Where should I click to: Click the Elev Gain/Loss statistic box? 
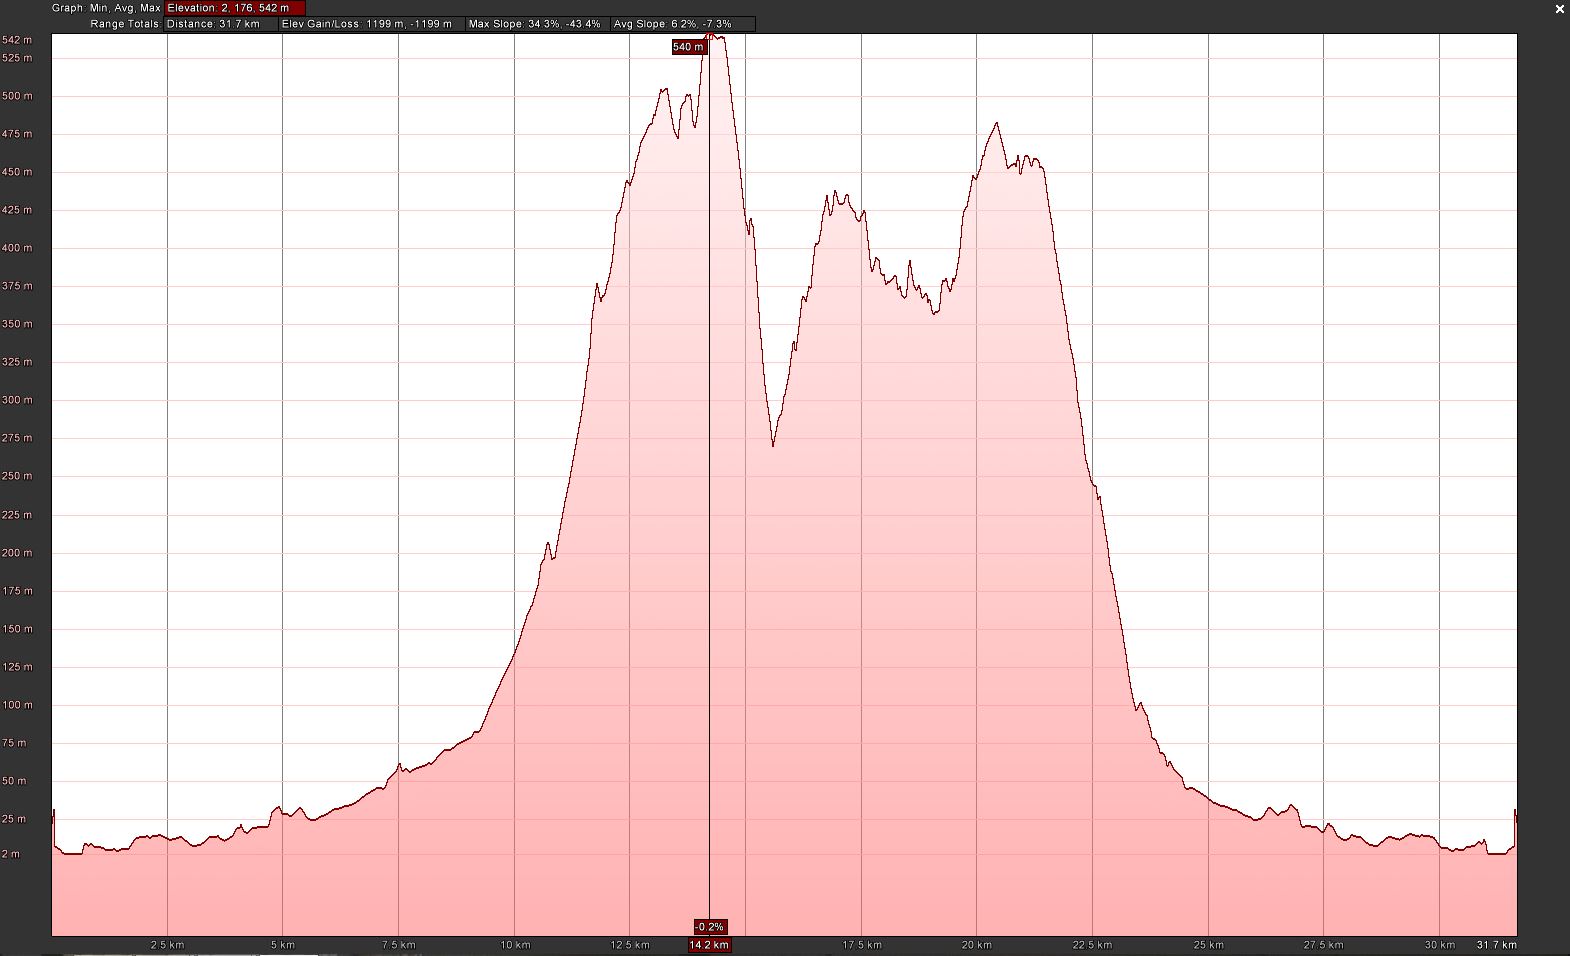click(x=370, y=24)
